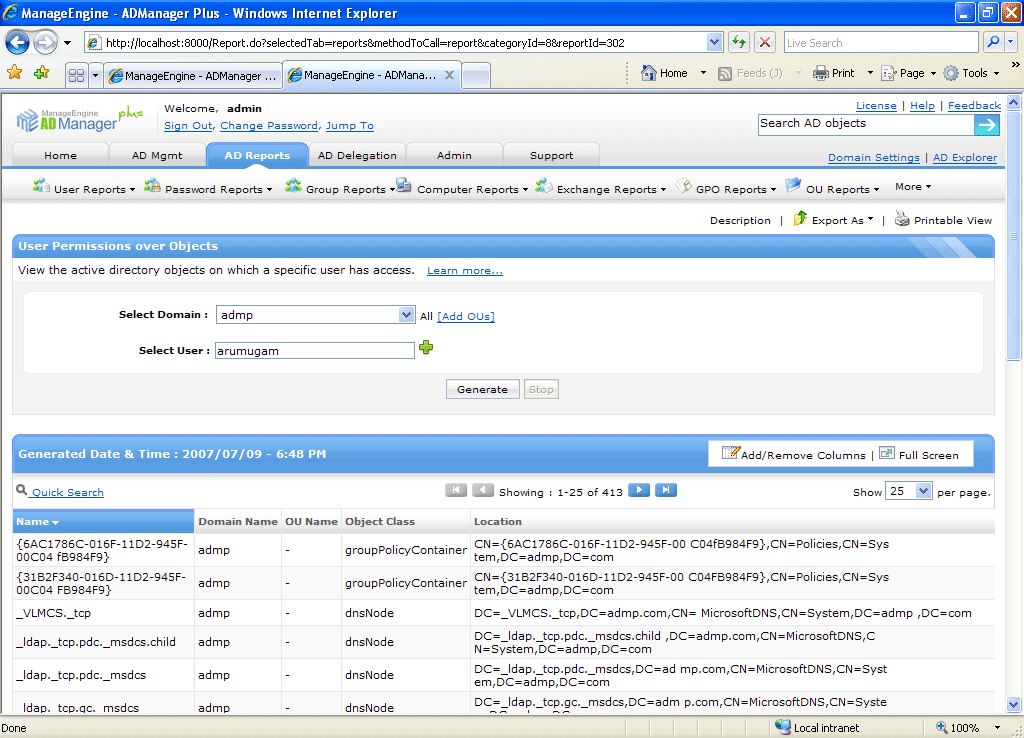Go to next page of results
The height and width of the screenshot is (738, 1024).
pos(639,490)
